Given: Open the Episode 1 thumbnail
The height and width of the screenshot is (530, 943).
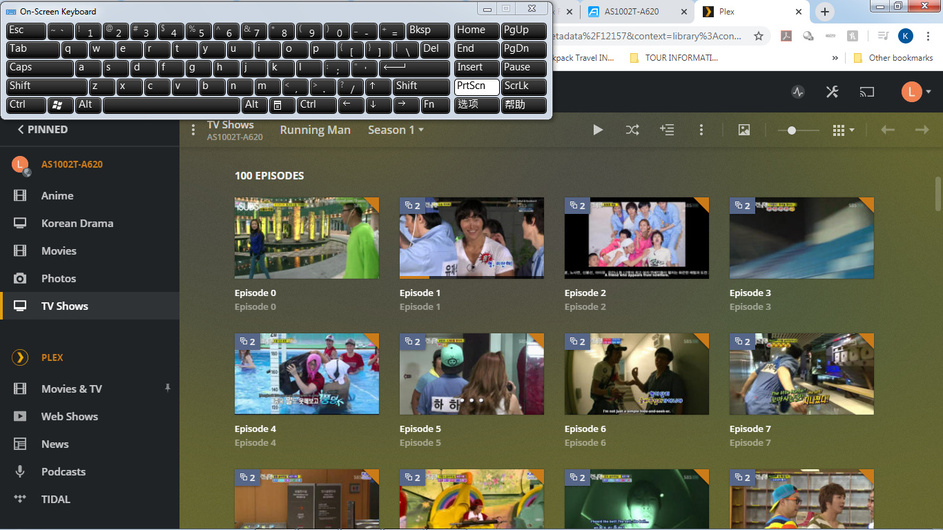Looking at the screenshot, I should tap(472, 238).
